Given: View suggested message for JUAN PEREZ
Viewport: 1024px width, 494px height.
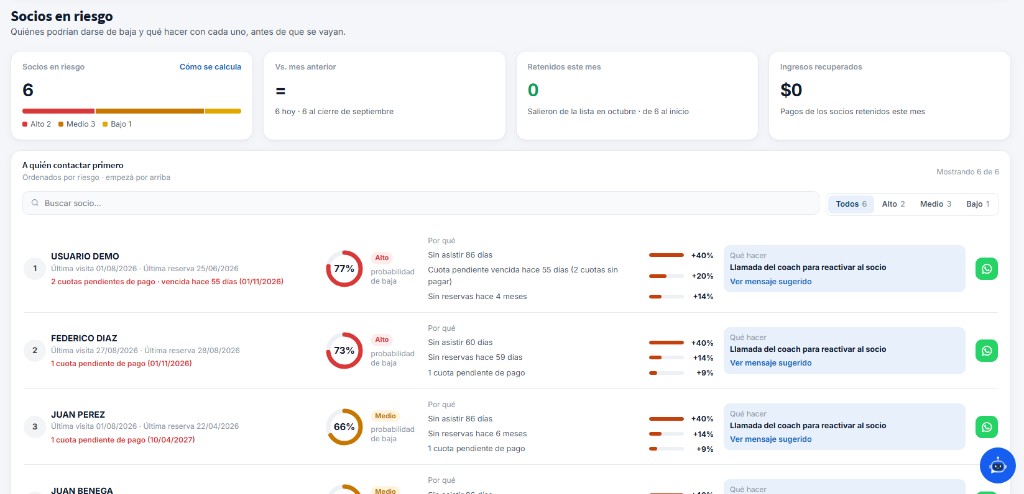Looking at the screenshot, I should tap(771, 439).
